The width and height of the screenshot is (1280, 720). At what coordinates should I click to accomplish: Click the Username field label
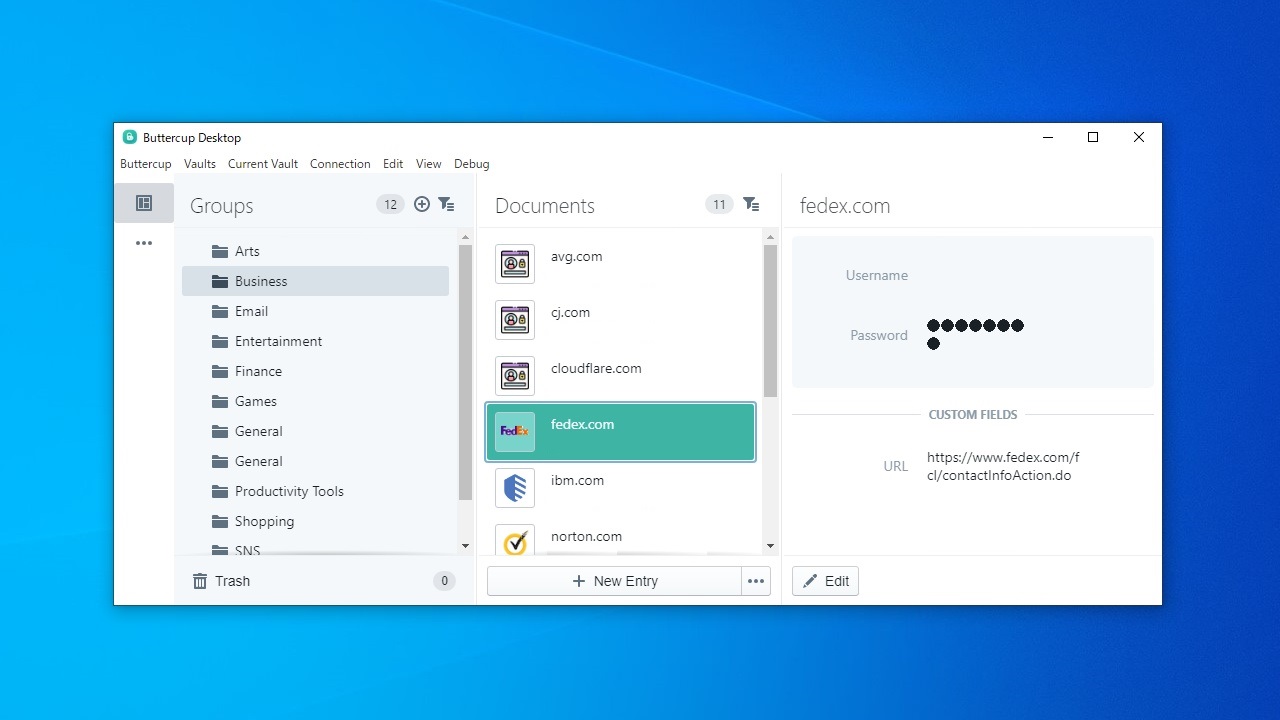[x=877, y=275]
